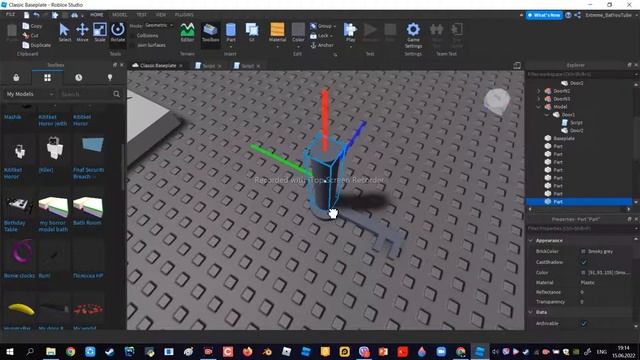Click the New file icon in quick access bar
The image size is (640, 360).
(x=27, y=15)
